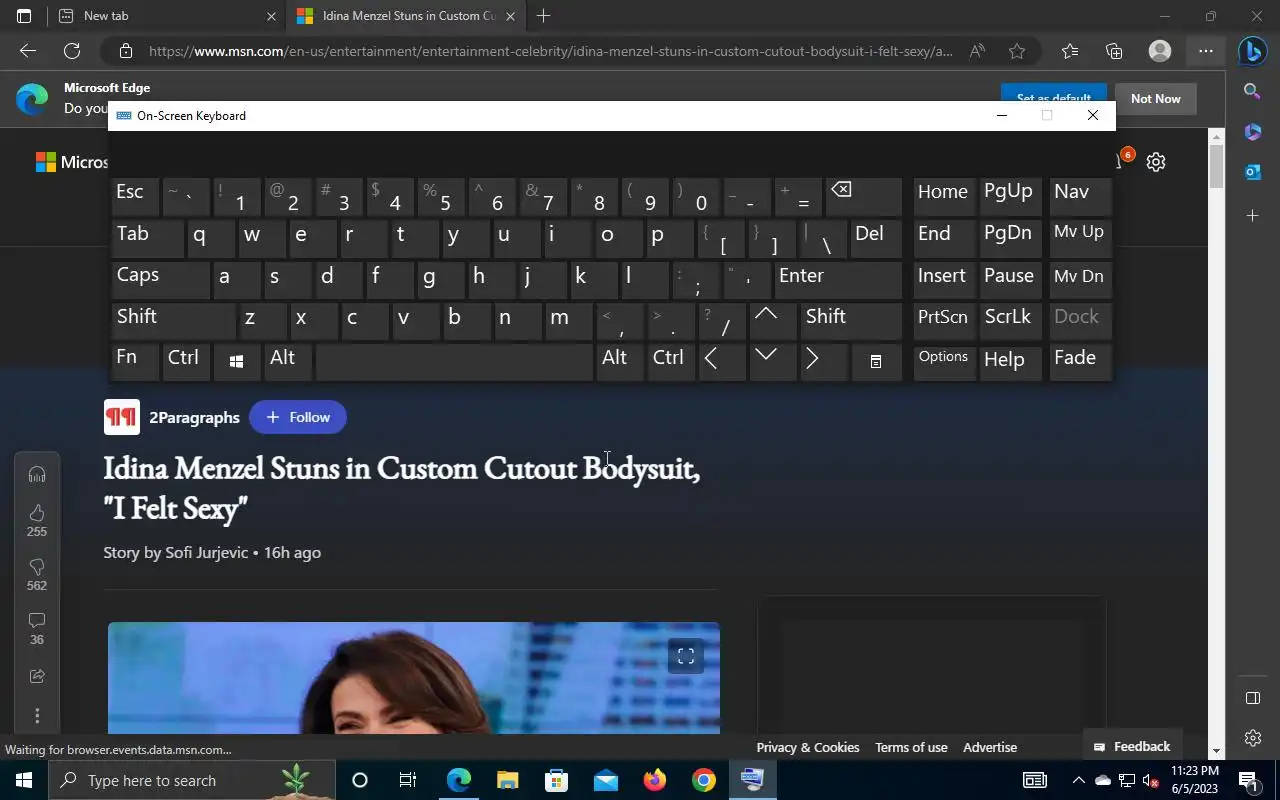Image resolution: width=1280 pixels, height=800 pixels.
Task: Click the listen to article headphones icon
Action: 37,474
